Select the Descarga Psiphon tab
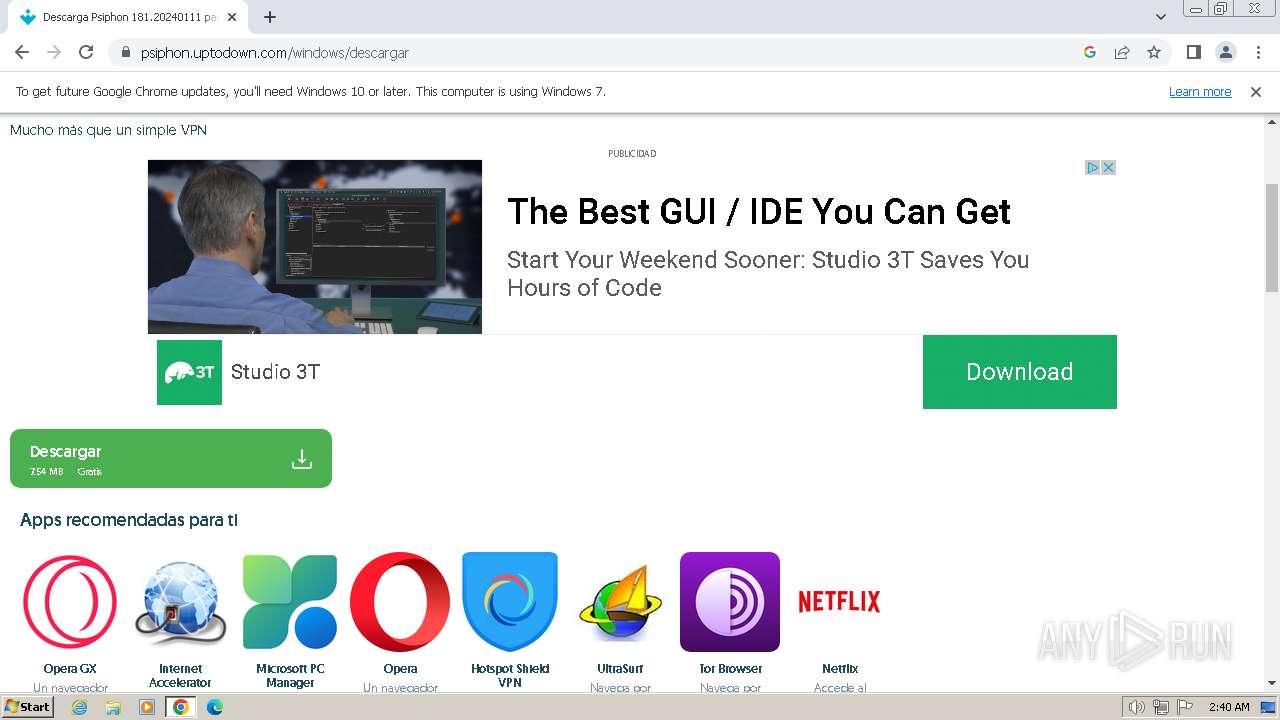The image size is (1280, 720). pyautogui.click(x=128, y=17)
